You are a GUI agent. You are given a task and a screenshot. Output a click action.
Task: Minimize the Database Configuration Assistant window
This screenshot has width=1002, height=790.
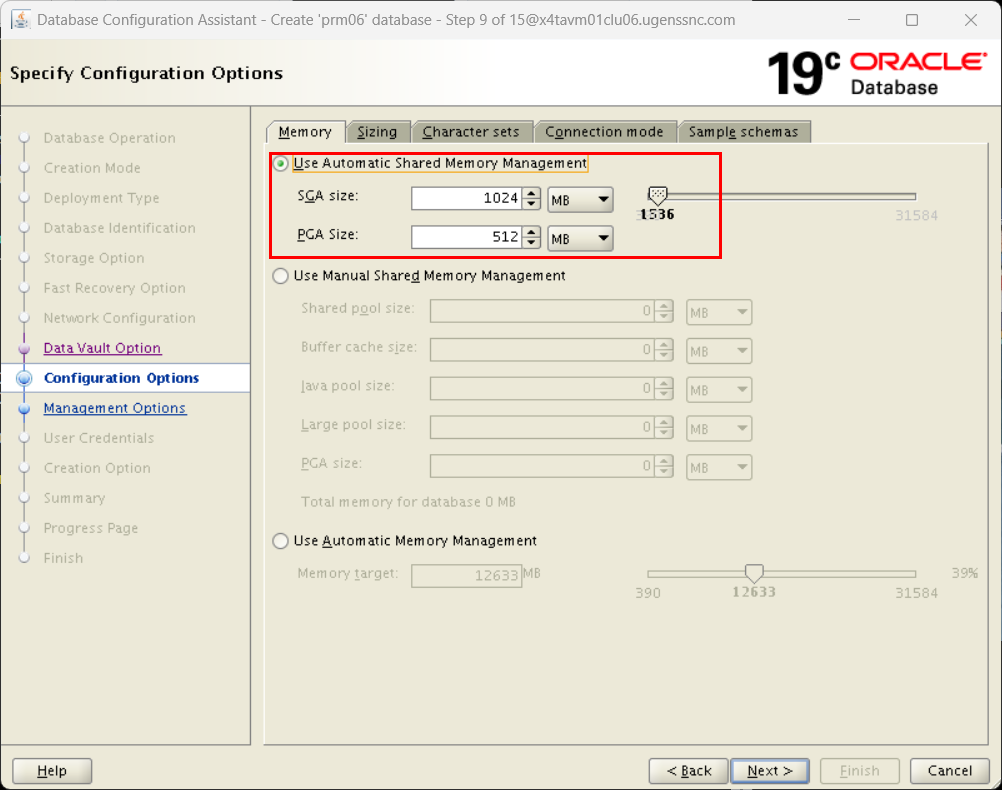click(x=854, y=20)
